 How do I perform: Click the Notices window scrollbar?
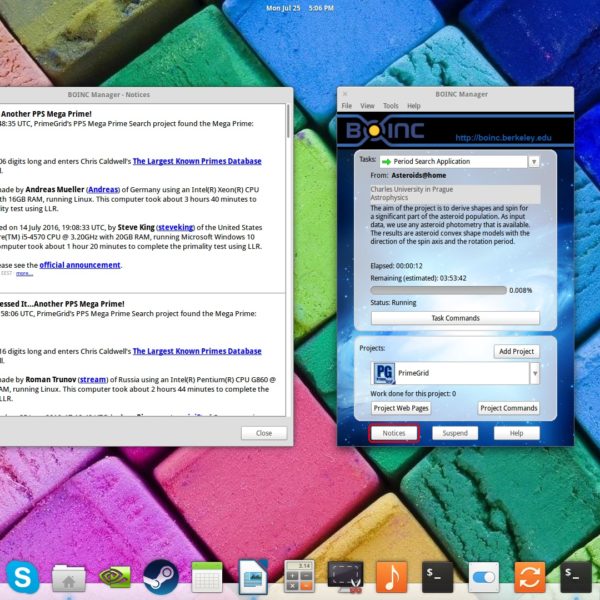288,121
